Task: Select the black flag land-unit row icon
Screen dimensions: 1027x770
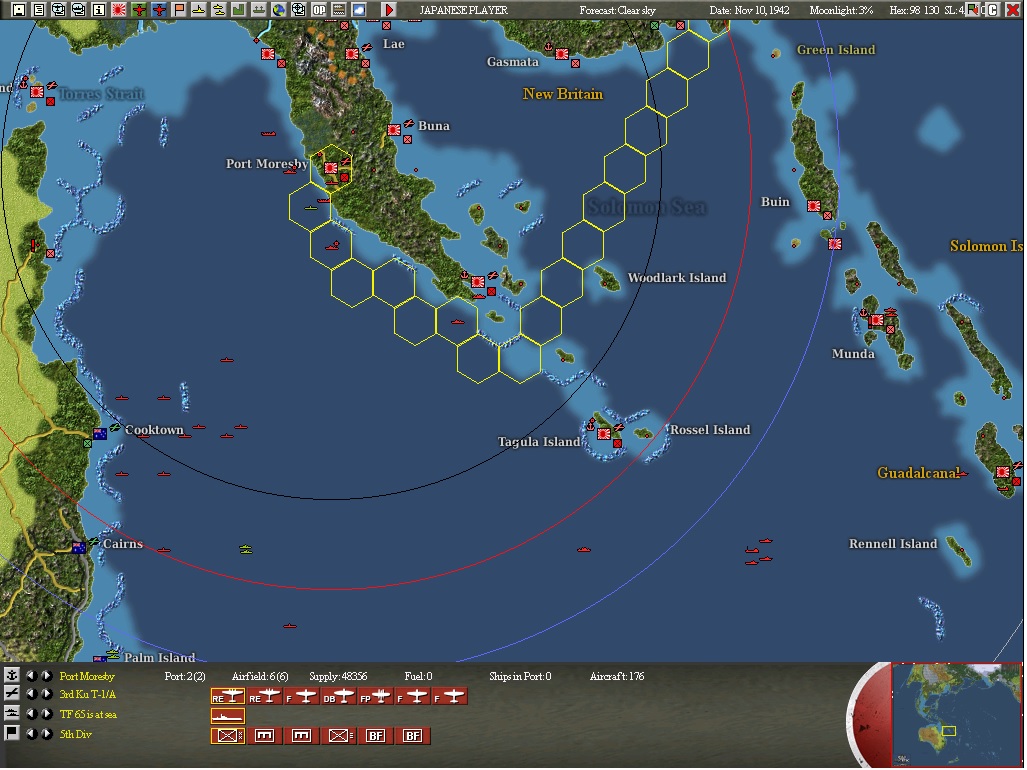Action: click(11, 733)
